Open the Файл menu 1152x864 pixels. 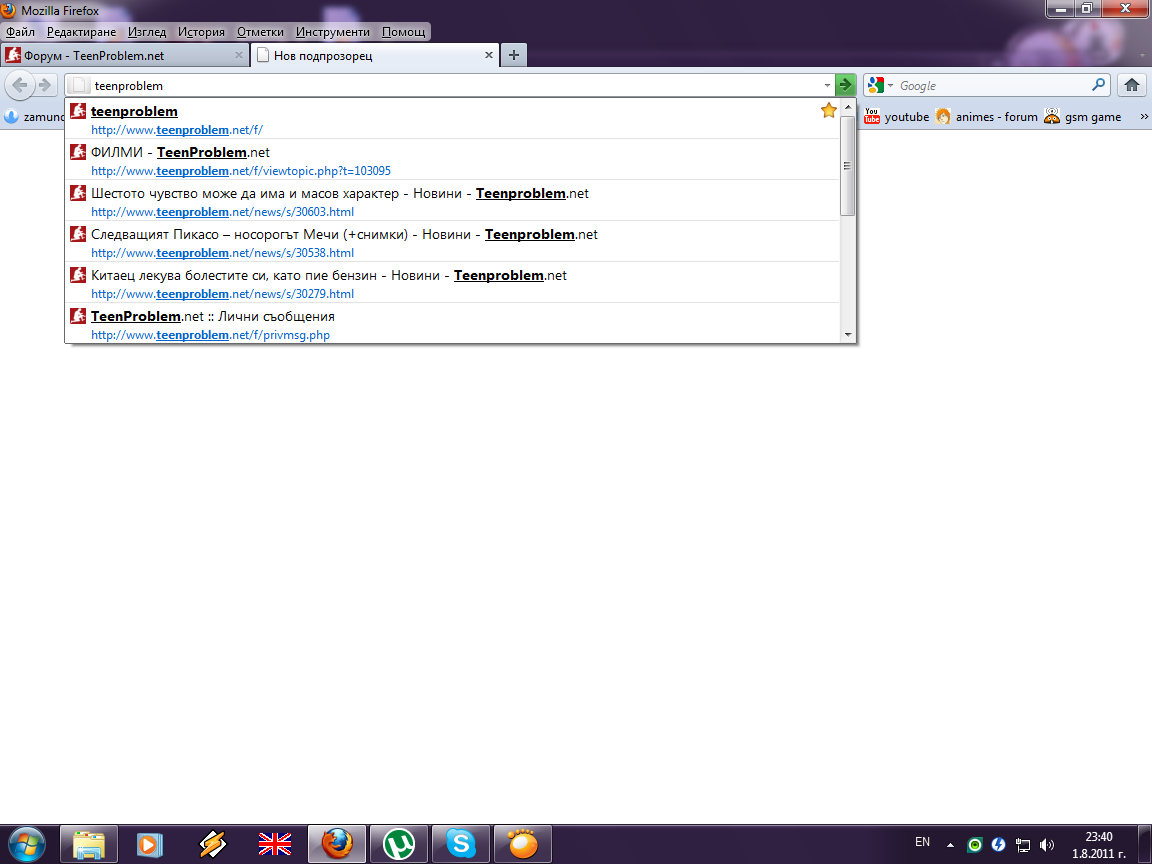(x=21, y=32)
